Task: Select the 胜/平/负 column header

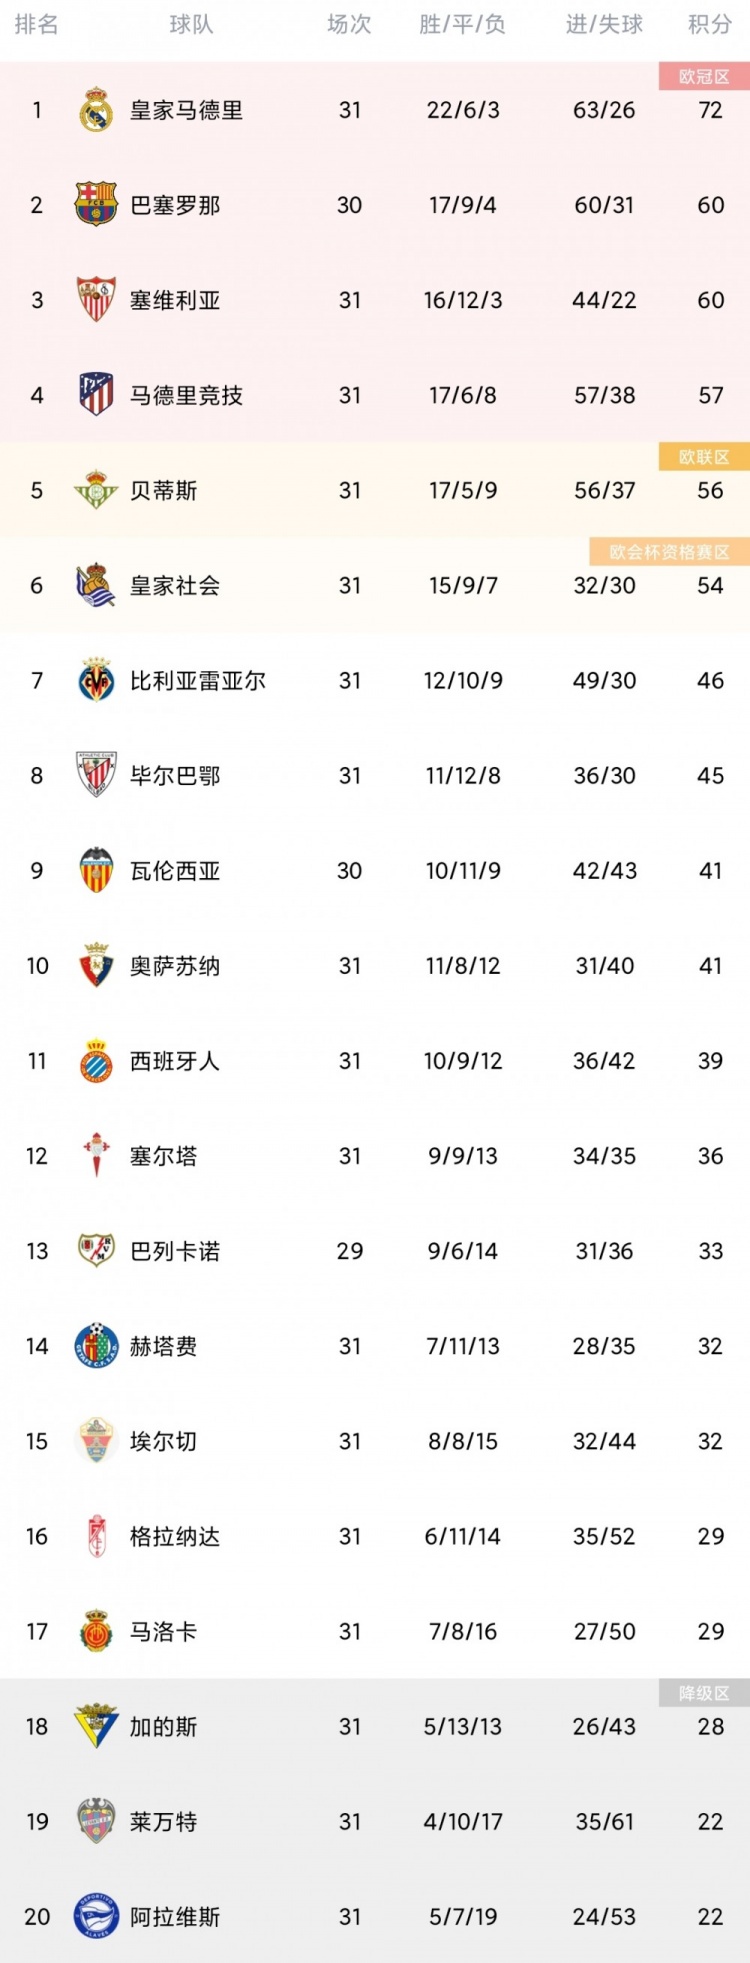Action: point(462,25)
